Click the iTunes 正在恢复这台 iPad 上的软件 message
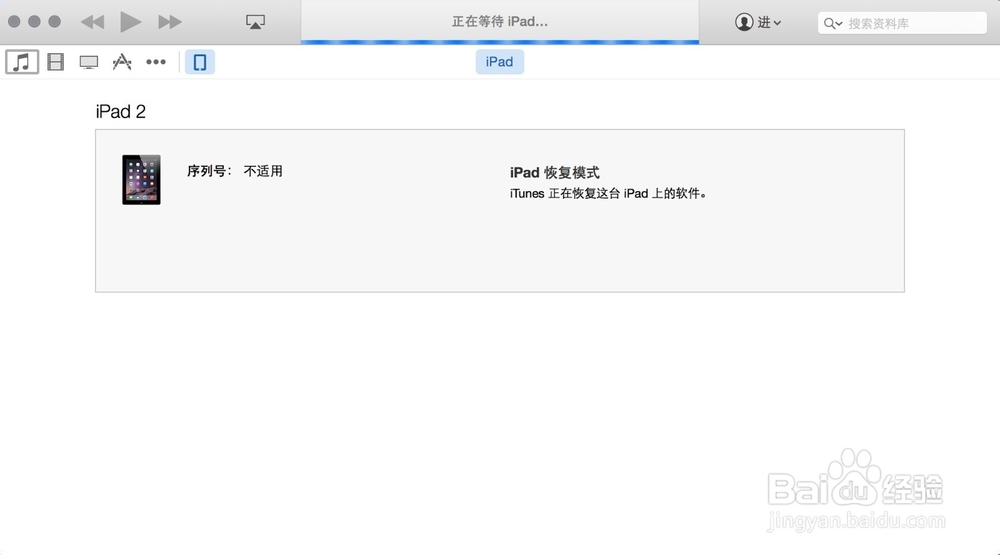The height and width of the screenshot is (555, 1000). (608, 193)
